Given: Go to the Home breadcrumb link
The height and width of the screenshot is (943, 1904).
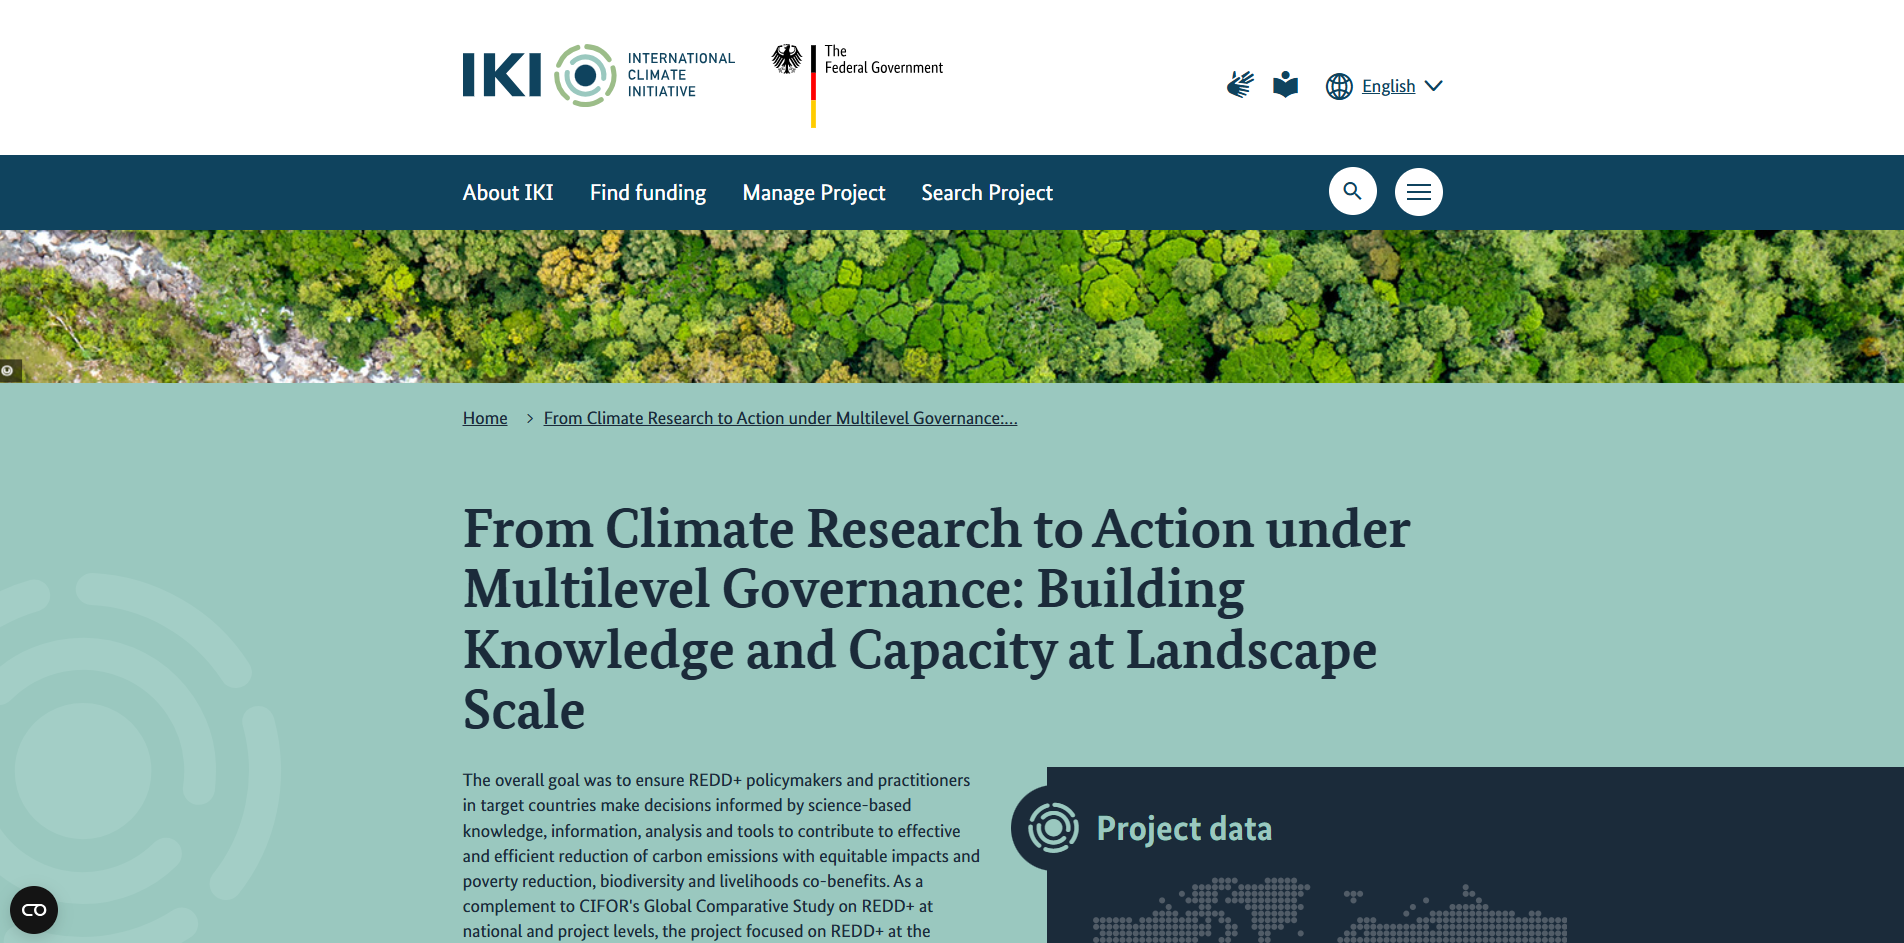Looking at the screenshot, I should pyautogui.click(x=485, y=418).
